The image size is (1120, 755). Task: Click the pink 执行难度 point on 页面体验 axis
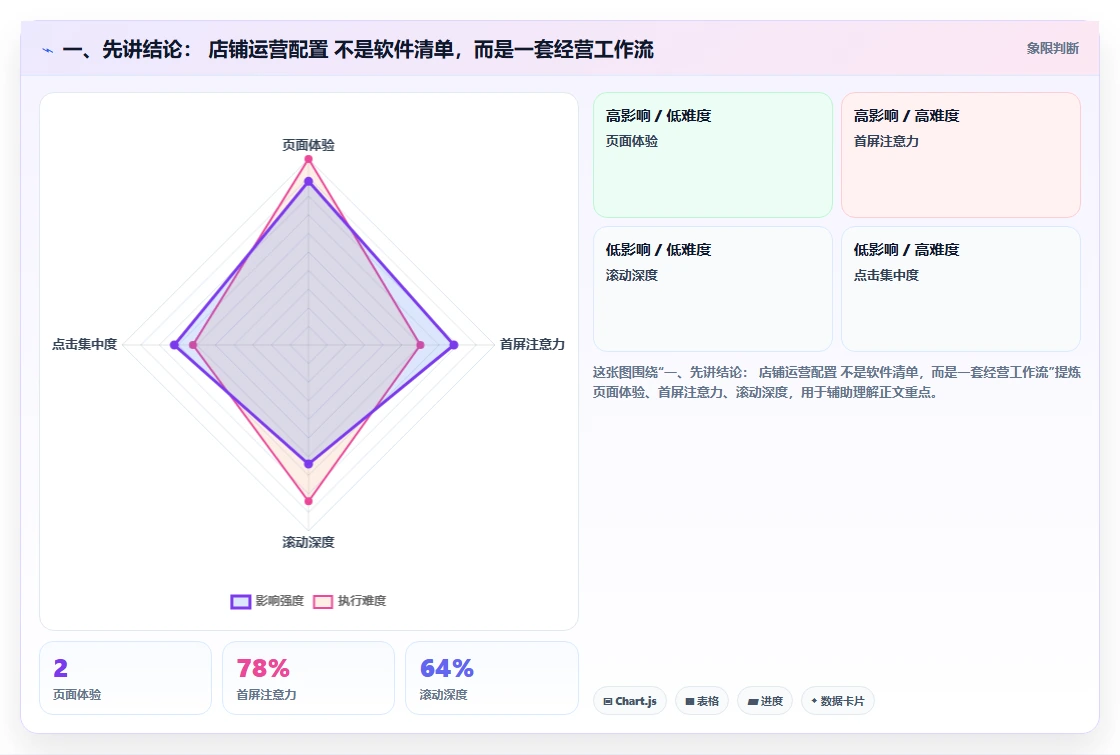309,159
